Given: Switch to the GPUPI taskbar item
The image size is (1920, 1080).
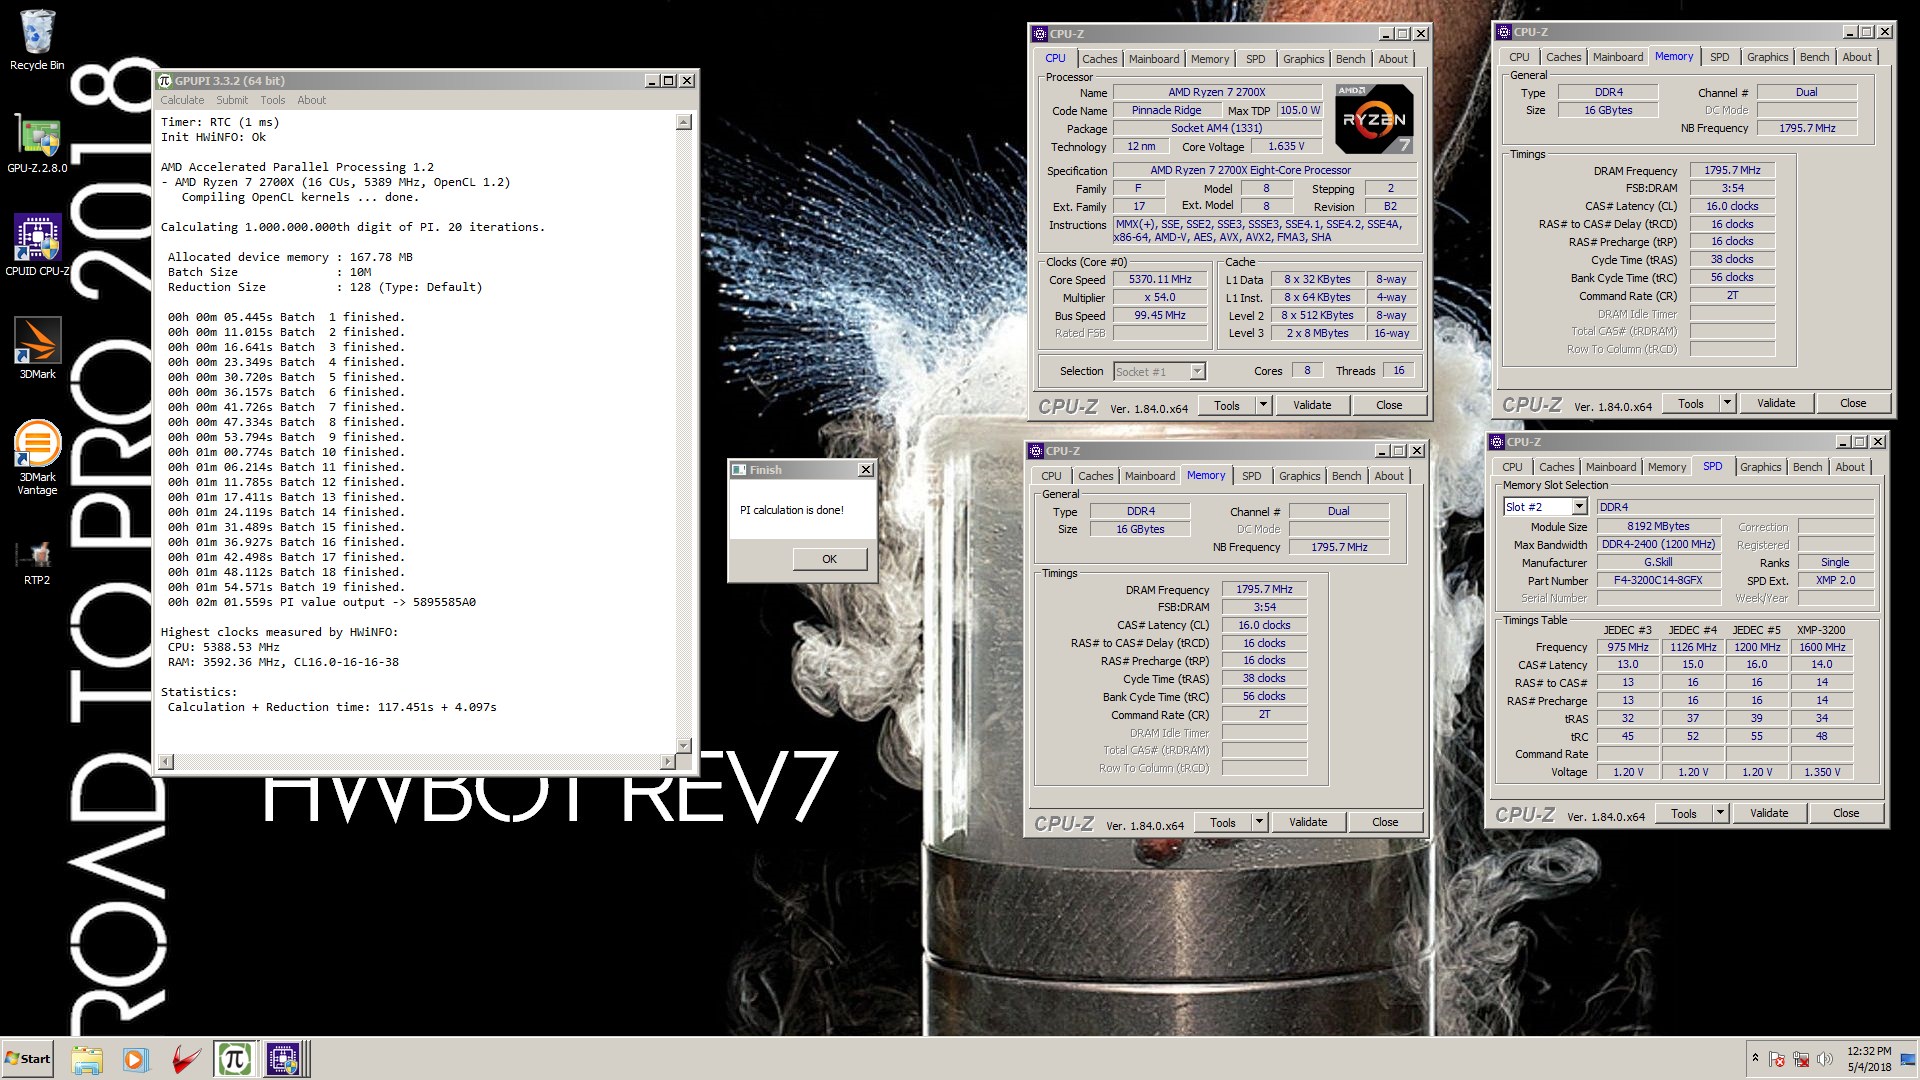Looking at the screenshot, I should tap(235, 1059).
